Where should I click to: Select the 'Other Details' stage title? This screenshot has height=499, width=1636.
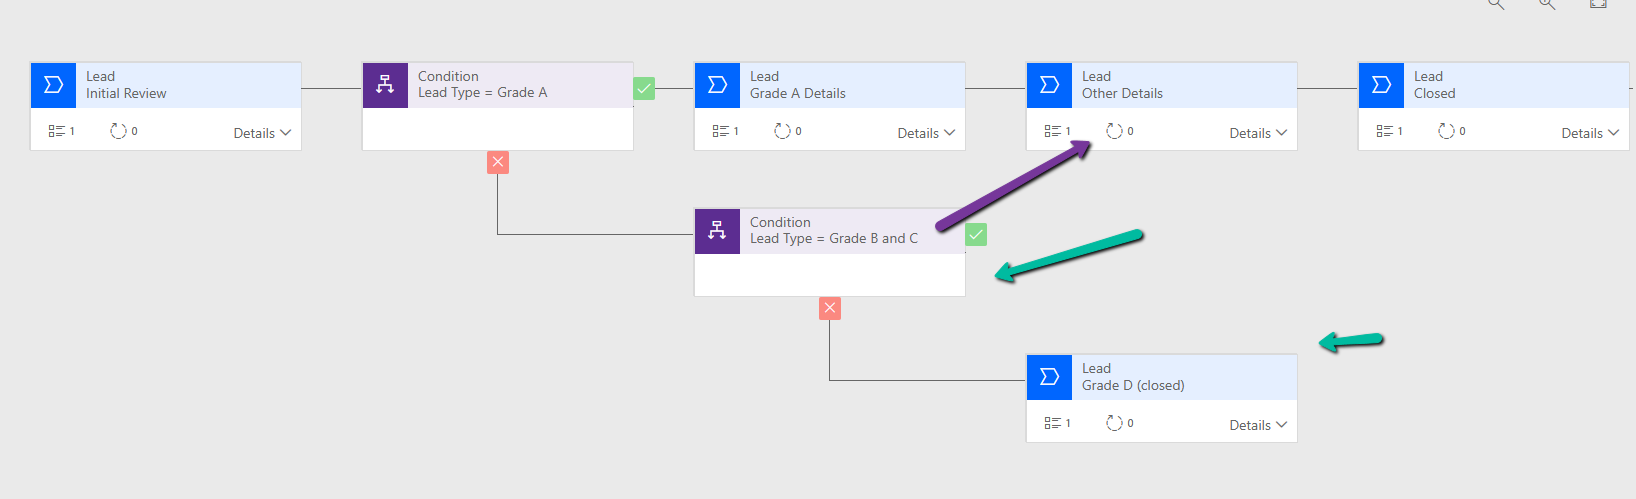(1122, 93)
